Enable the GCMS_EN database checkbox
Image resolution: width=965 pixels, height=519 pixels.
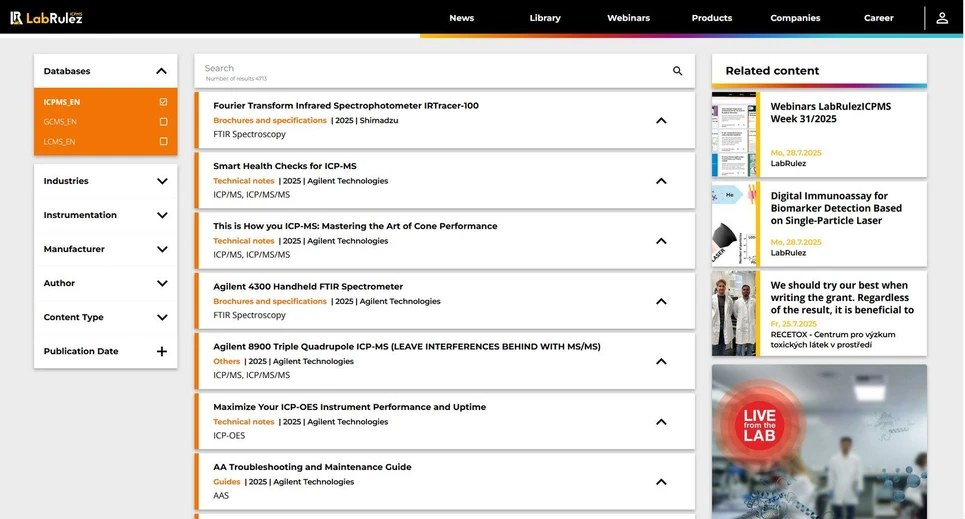pos(163,122)
